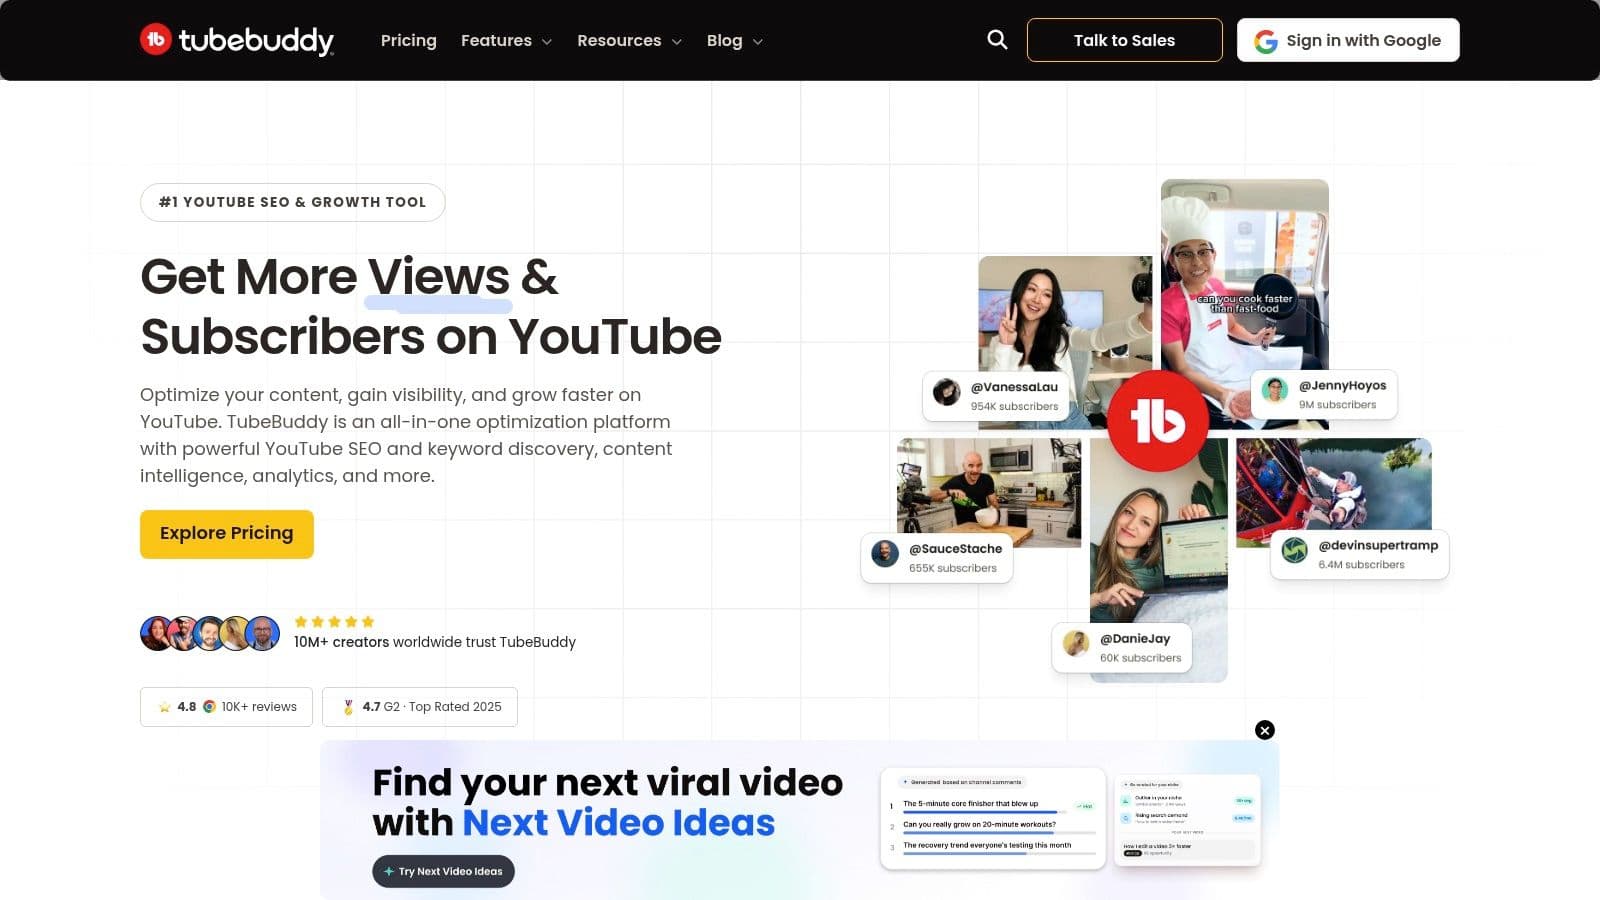Click the red TubeBuddy circle among creator photos

1158,421
